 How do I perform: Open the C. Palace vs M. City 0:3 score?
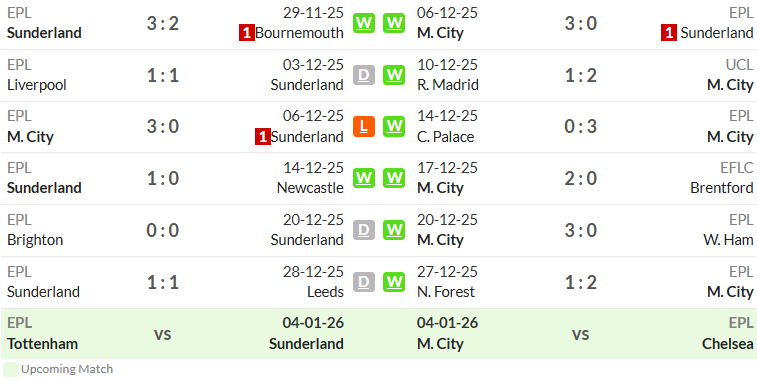click(x=581, y=127)
